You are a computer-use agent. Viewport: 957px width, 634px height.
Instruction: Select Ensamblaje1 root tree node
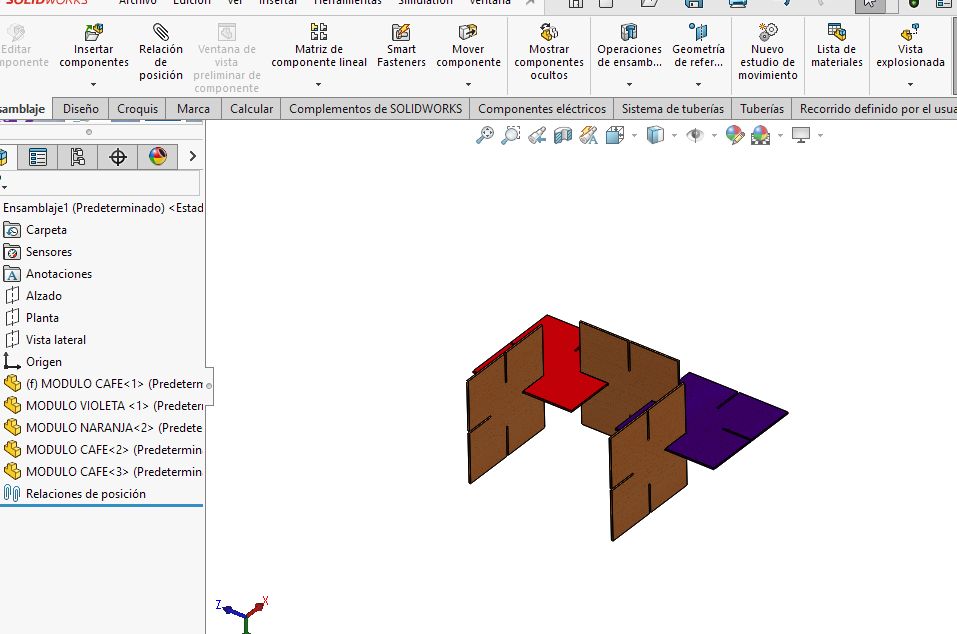coord(103,208)
